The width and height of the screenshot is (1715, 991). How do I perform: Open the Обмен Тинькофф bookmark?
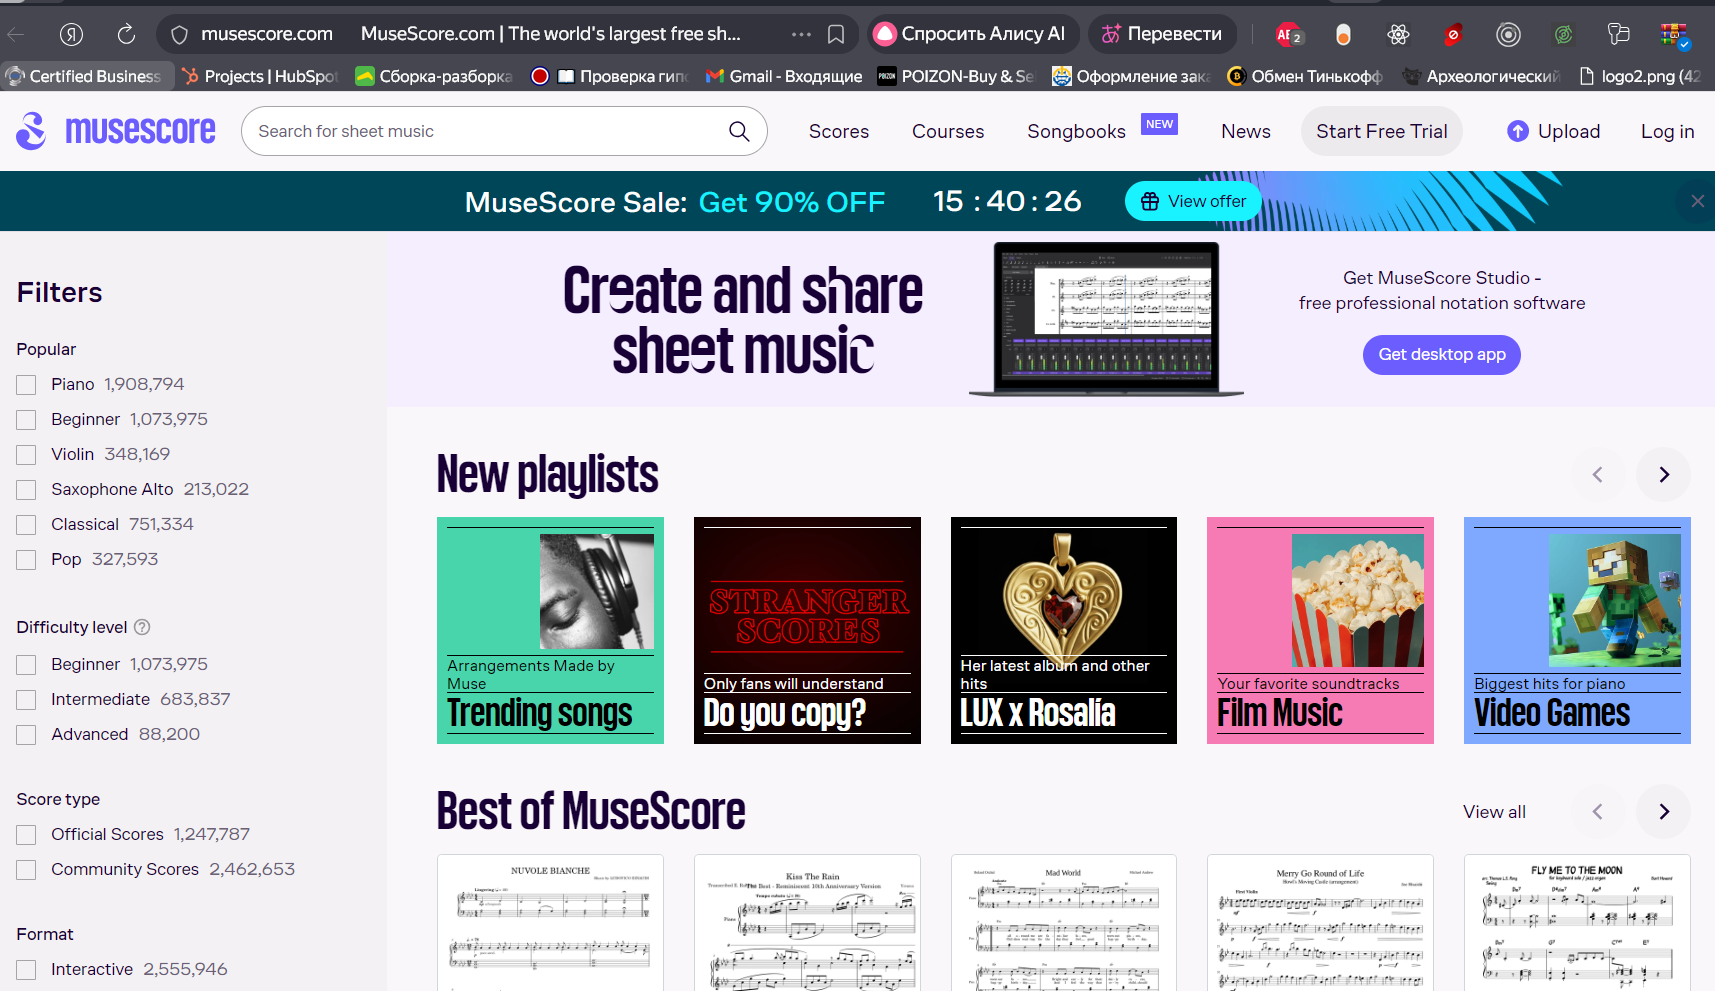(1305, 76)
